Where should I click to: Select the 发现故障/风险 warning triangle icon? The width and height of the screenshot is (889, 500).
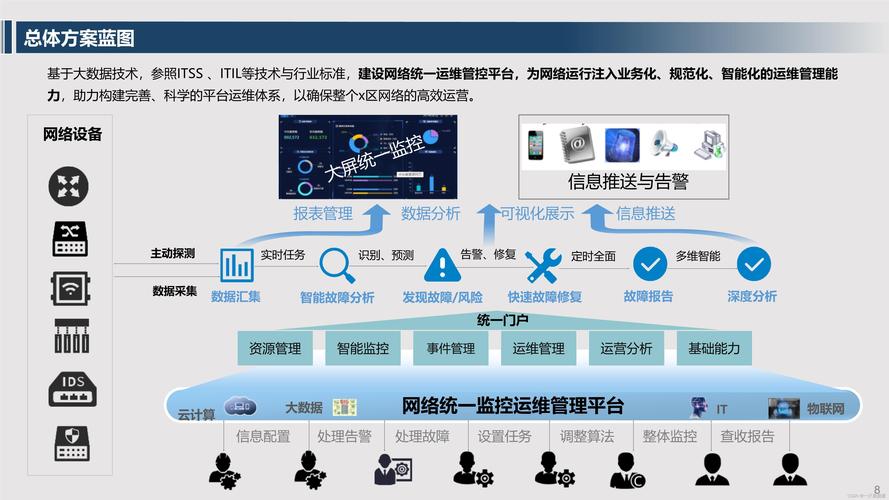point(442,265)
